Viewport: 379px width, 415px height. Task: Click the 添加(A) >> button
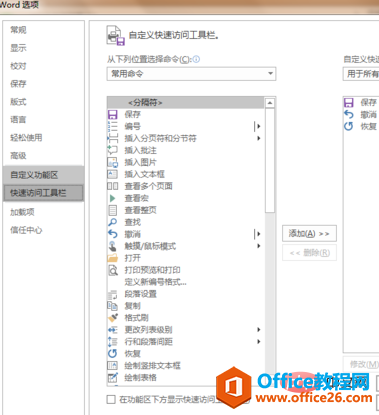[x=309, y=234]
